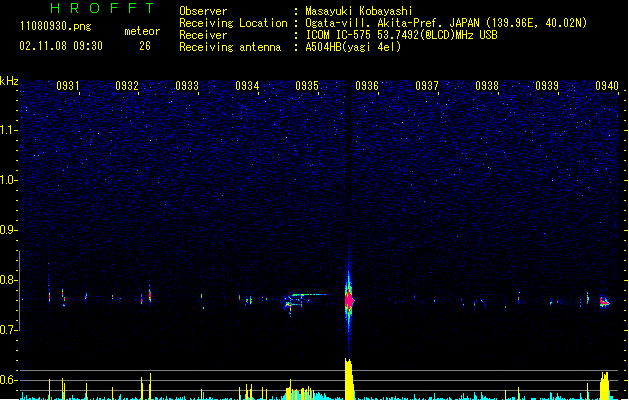629x400 pixels.
Task: Click the Observer label
Action: [203, 11]
